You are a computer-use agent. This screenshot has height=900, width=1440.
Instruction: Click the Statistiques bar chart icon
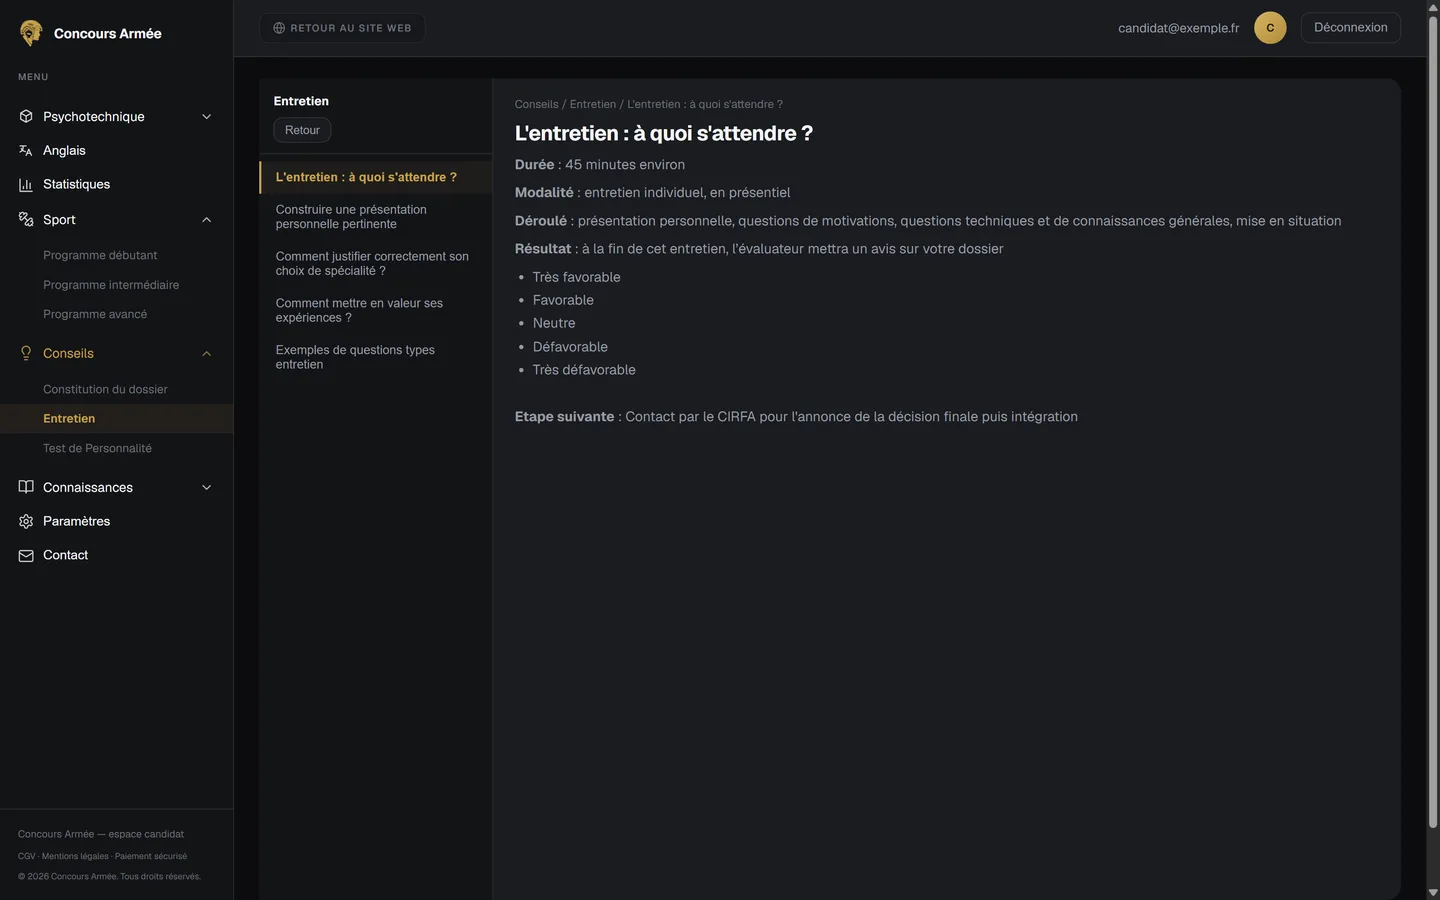26,184
